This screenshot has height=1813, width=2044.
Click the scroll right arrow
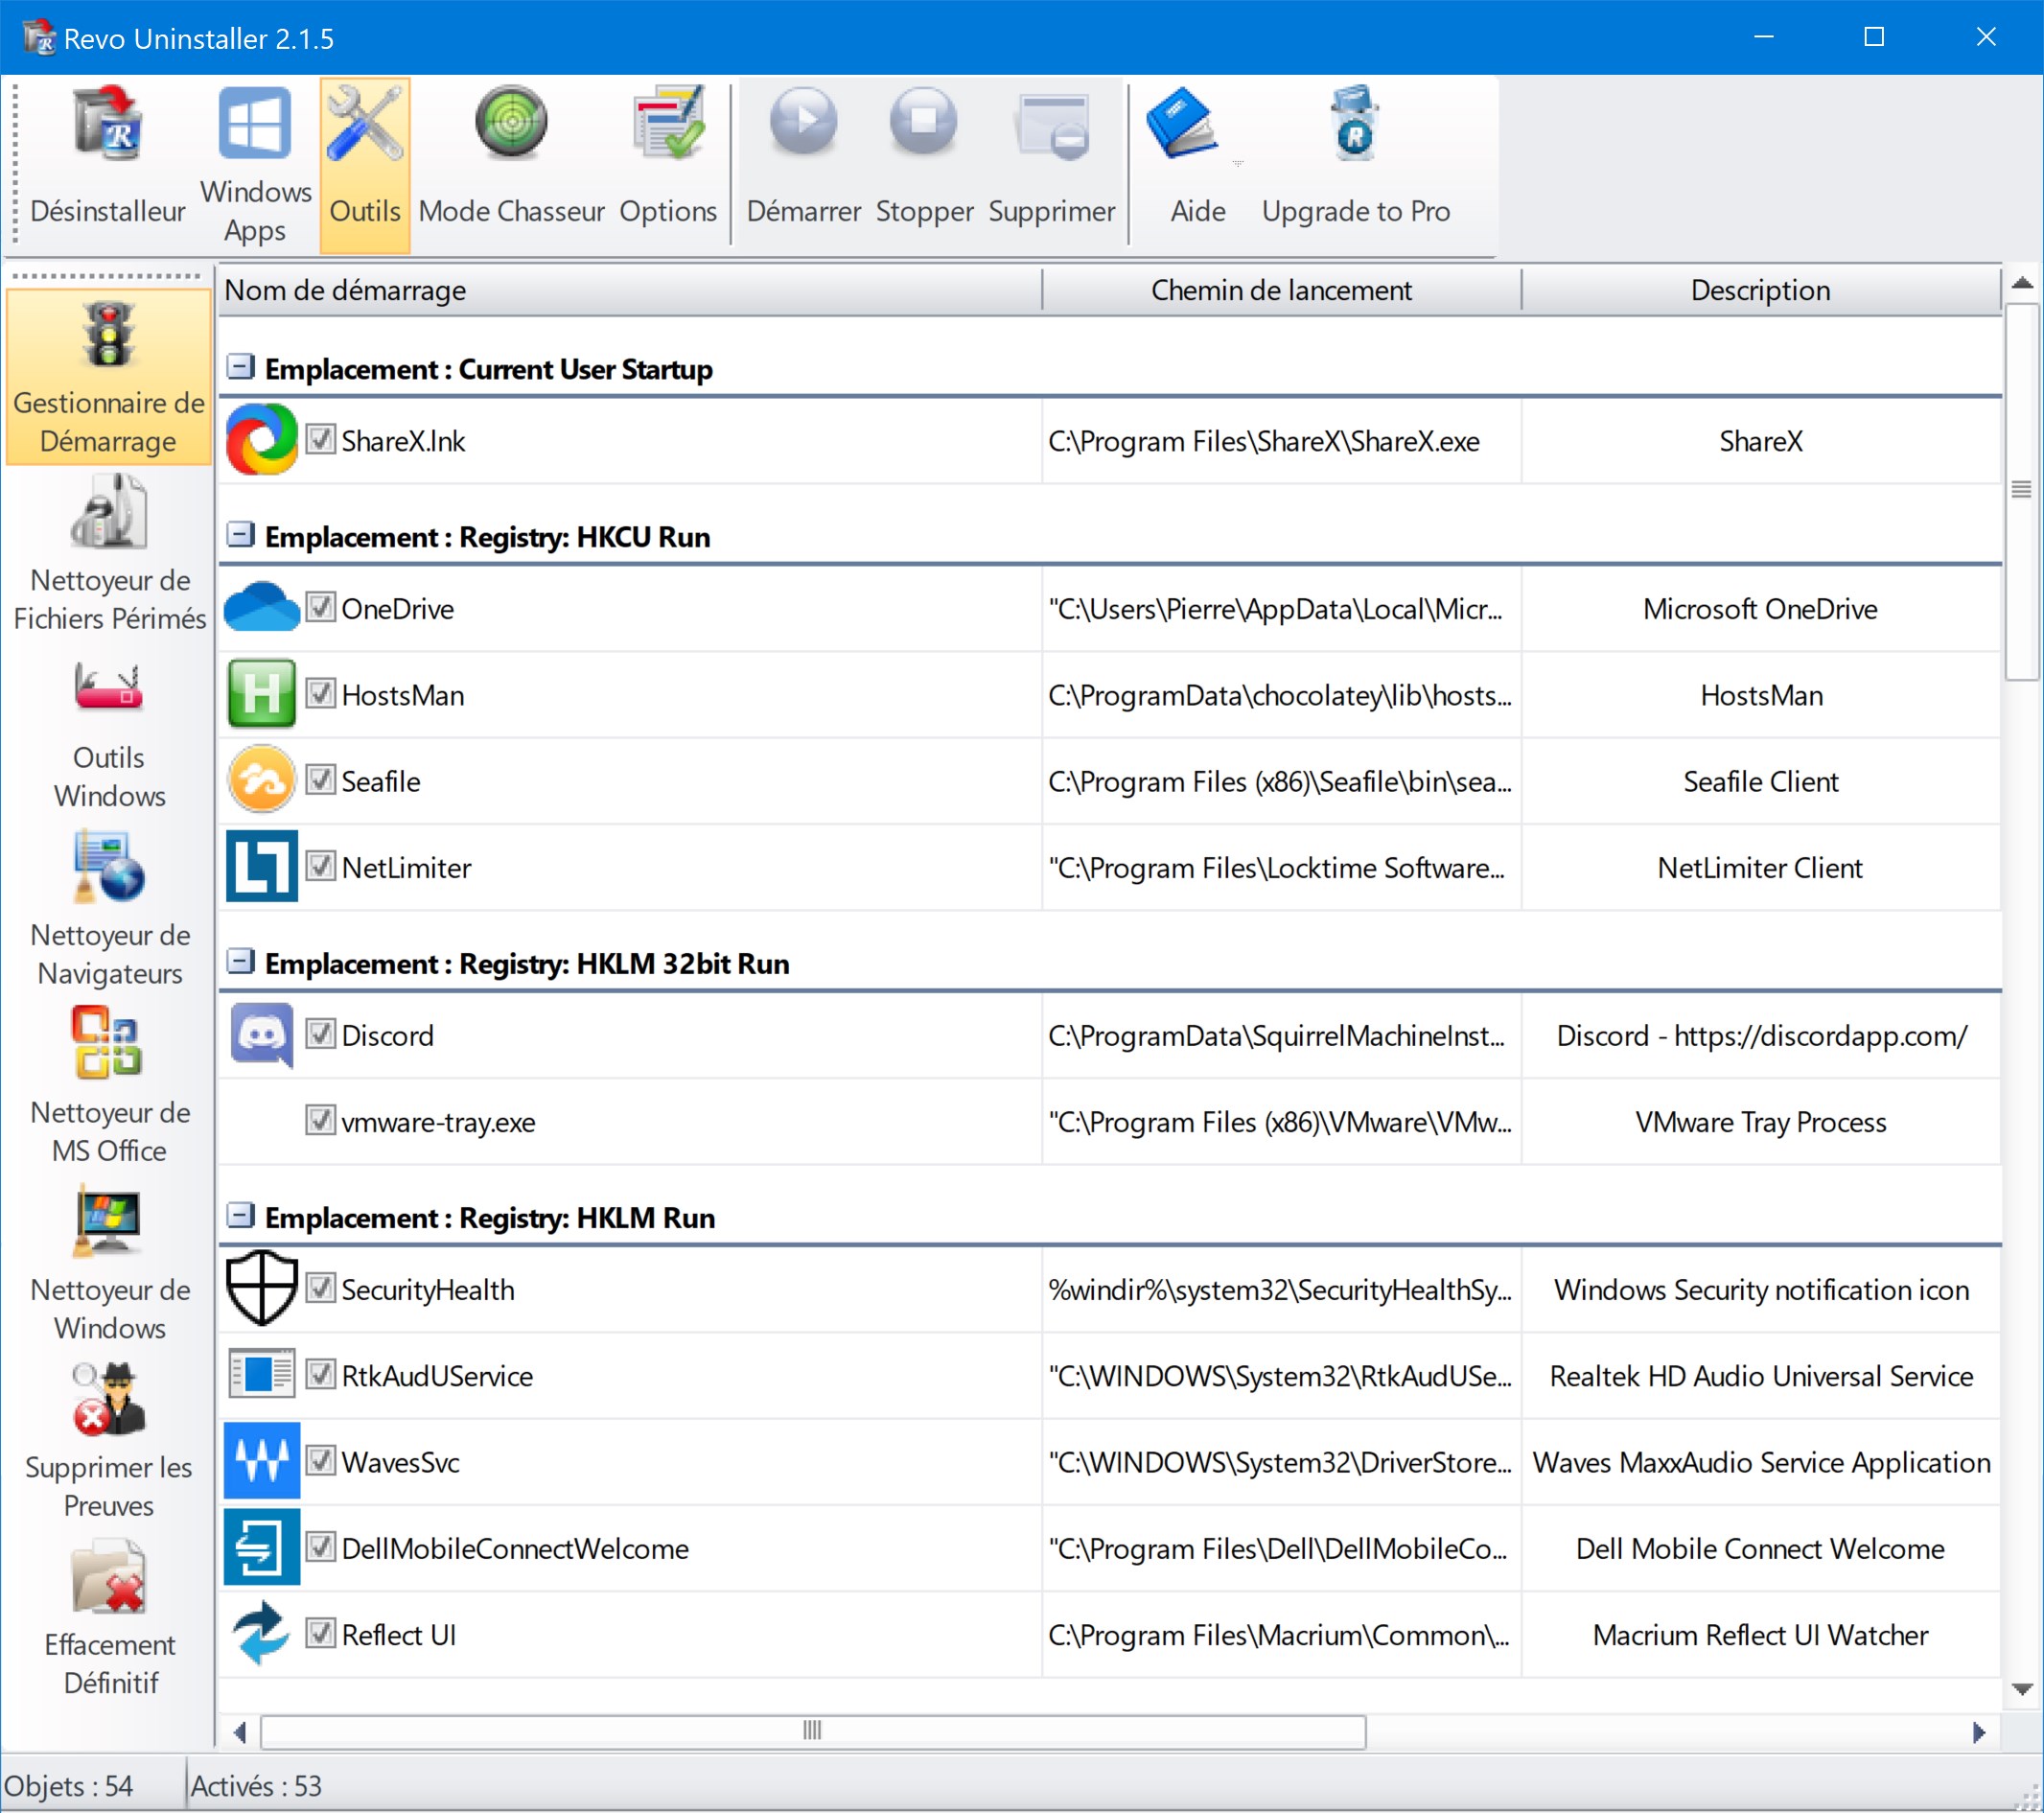(x=1979, y=1732)
